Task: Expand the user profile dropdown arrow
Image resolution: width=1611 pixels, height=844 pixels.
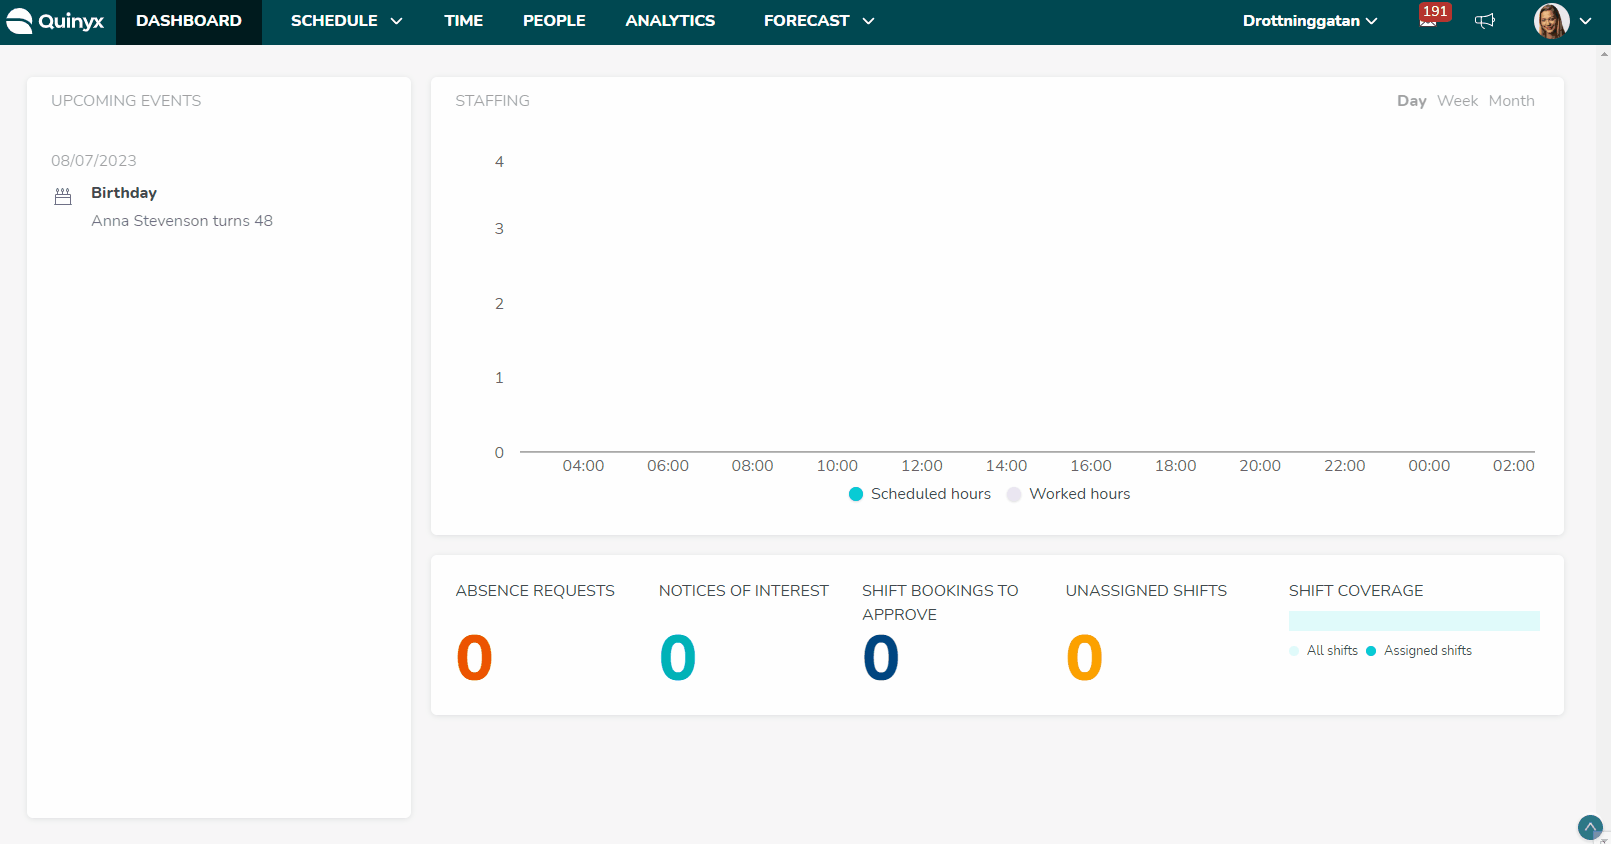Action: (1585, 21)
